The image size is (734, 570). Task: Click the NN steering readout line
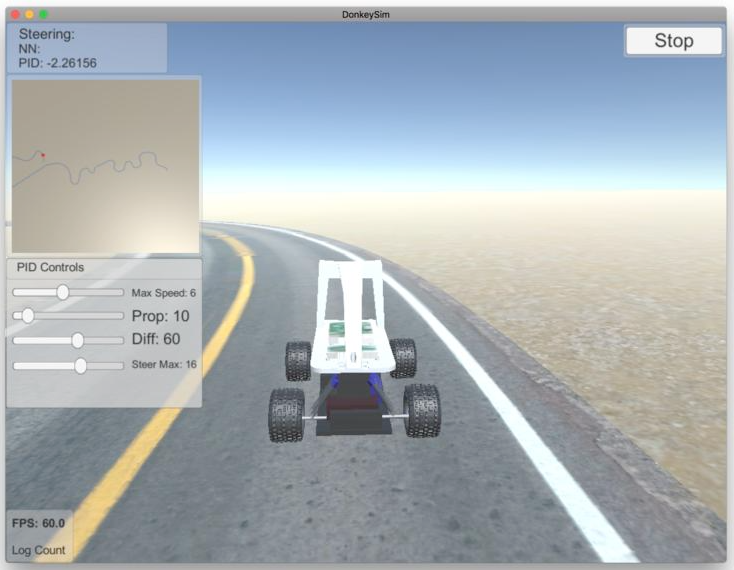pyautogui.click(x=30, y=48)
